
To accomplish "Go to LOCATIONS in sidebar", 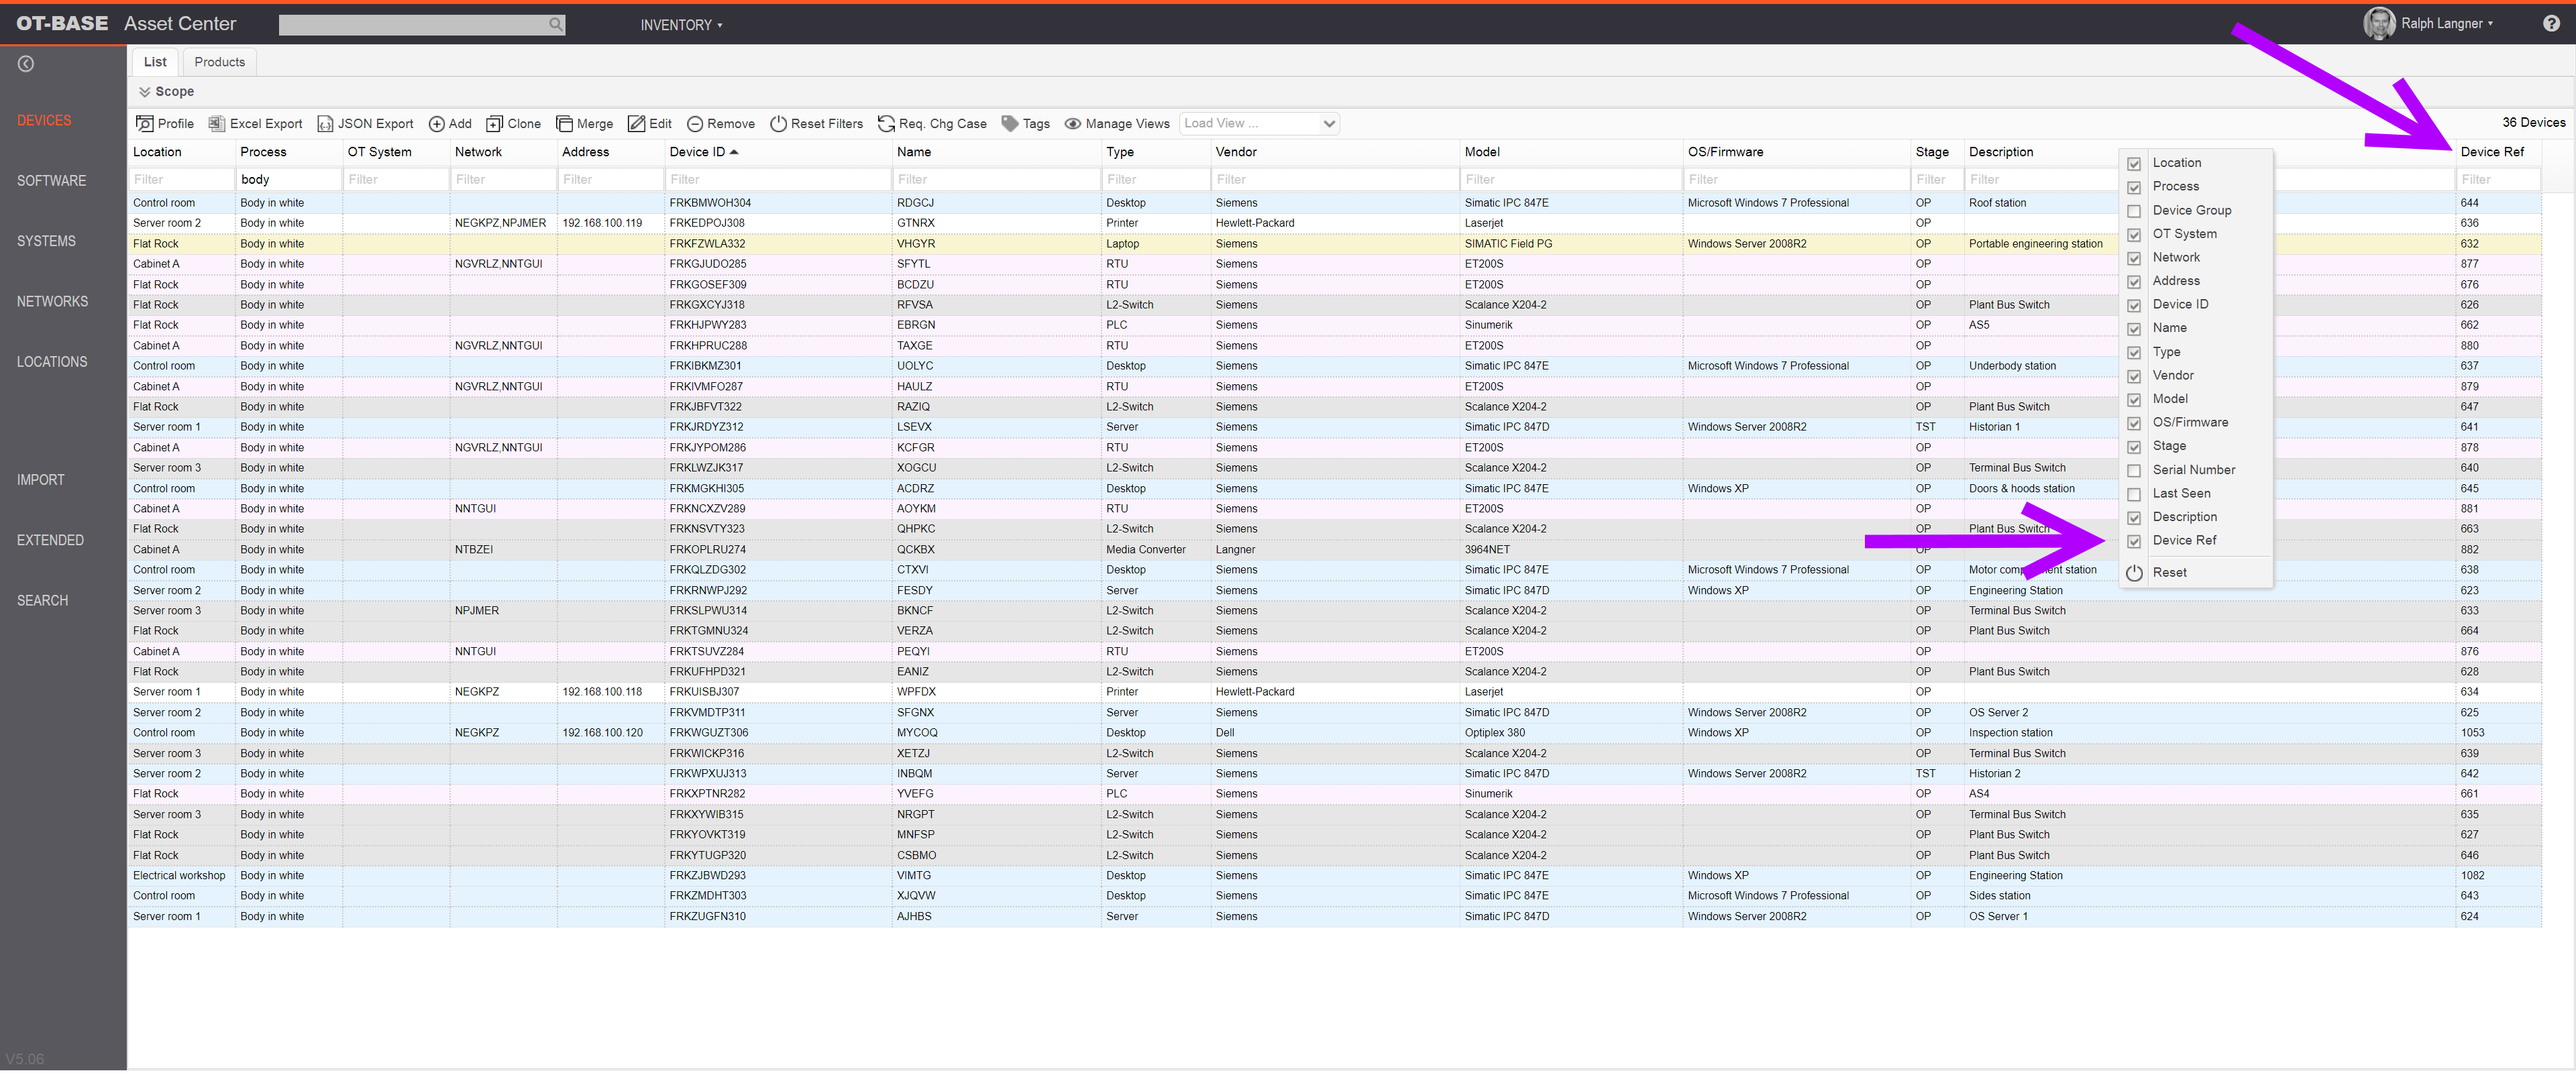I will click(52, 362).
